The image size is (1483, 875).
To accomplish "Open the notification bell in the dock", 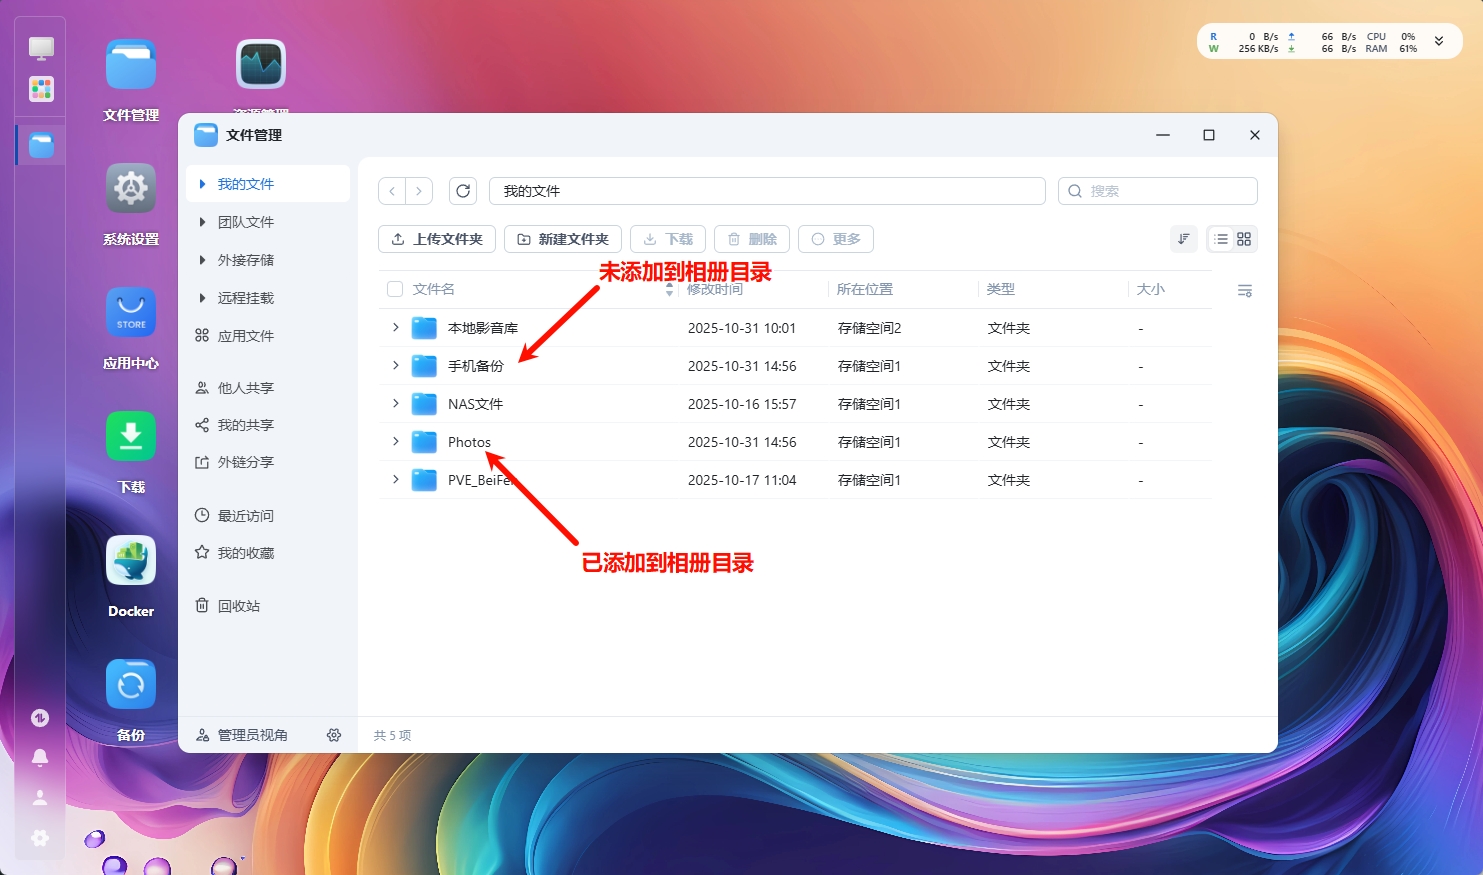I will 40,758.
